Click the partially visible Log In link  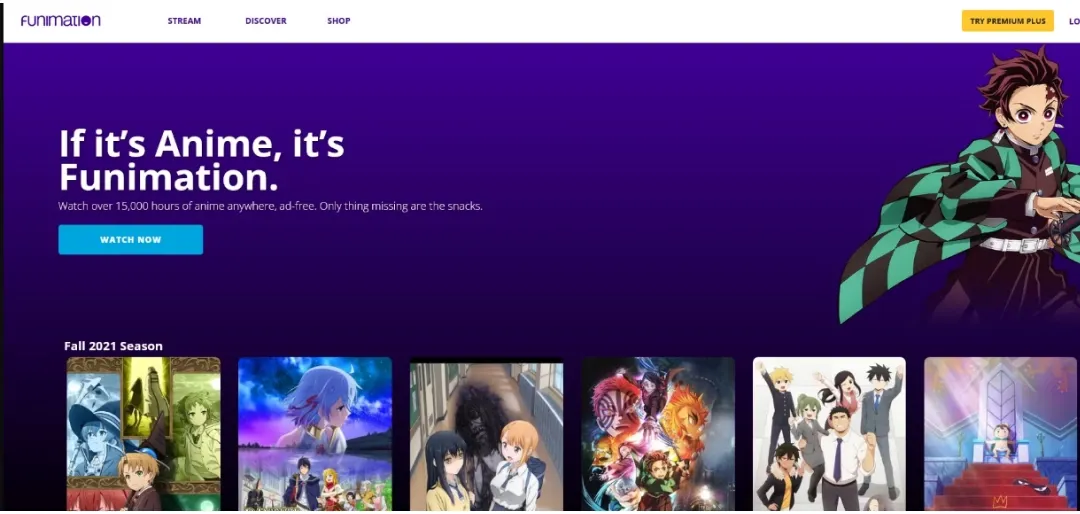pyautogui.click(x=1073, y=21)
